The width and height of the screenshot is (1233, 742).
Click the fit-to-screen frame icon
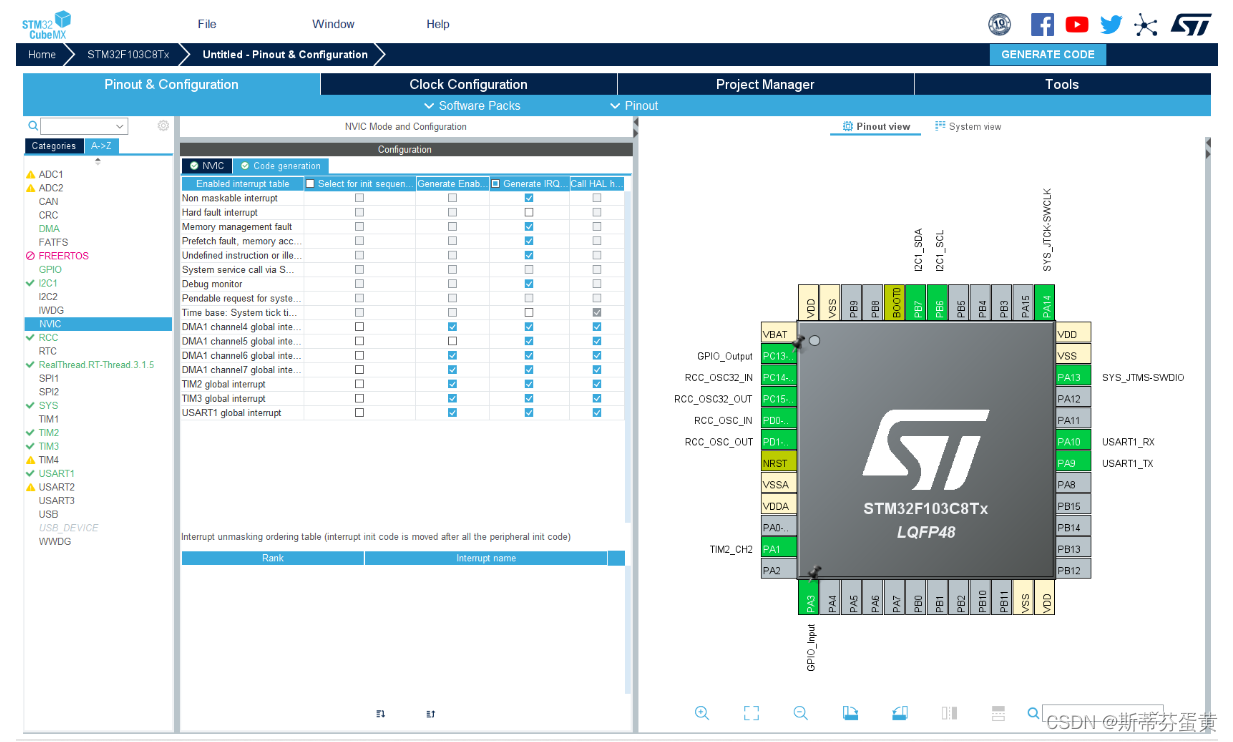(752, 713)
